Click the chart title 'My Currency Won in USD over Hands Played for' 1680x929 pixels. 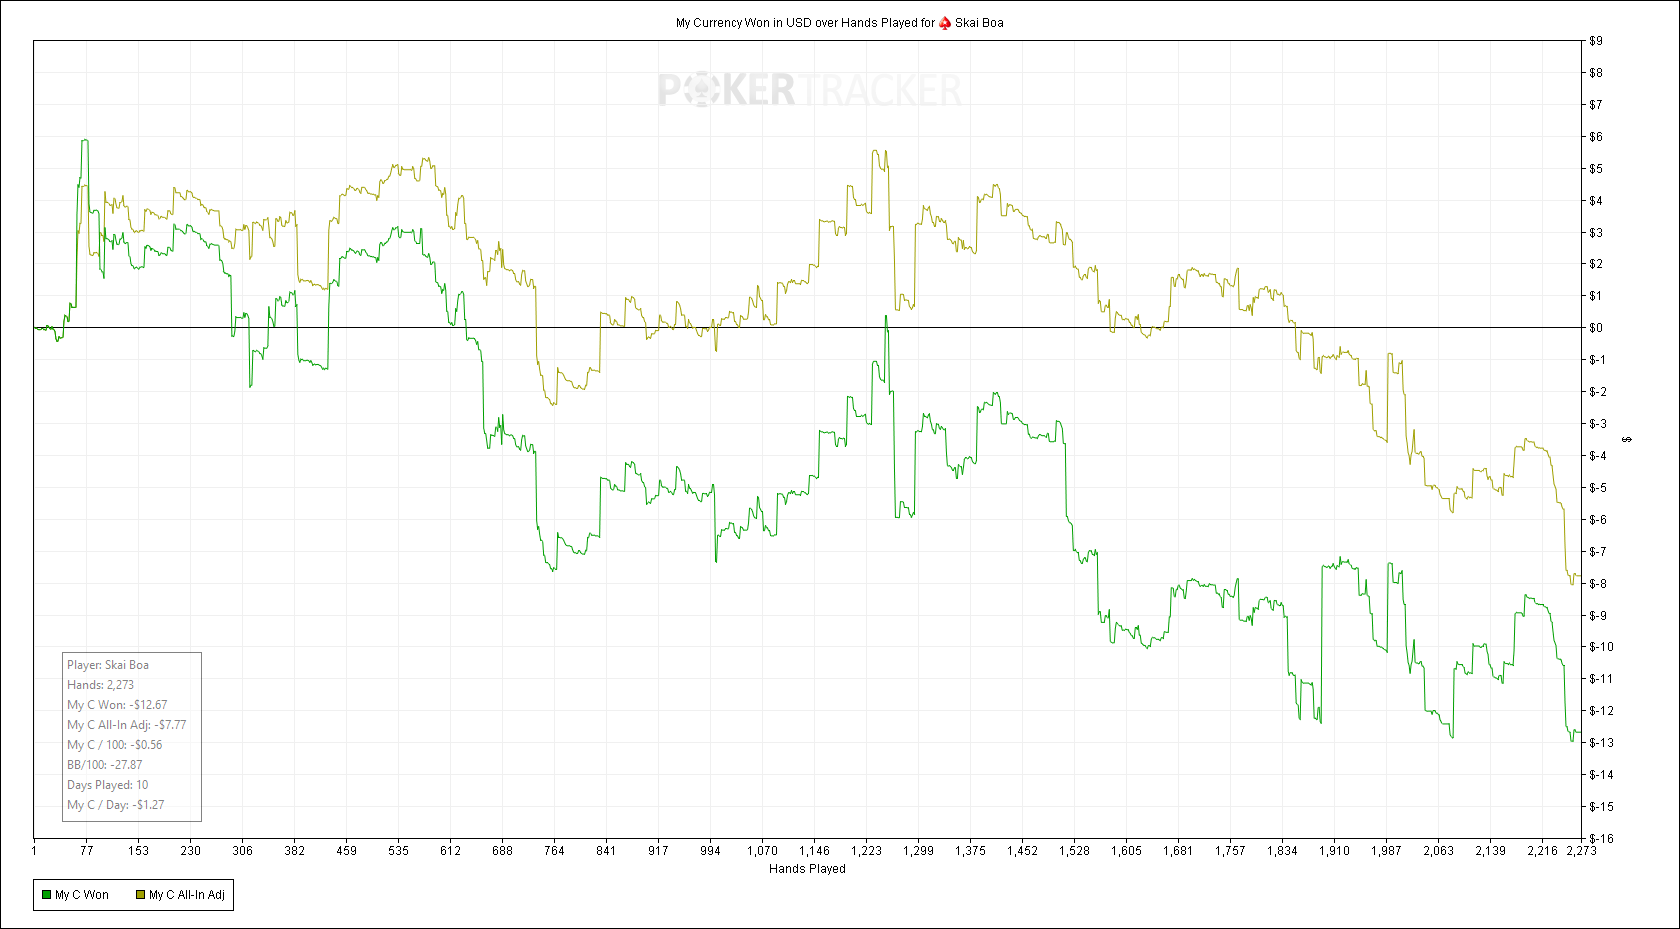(x=805, y=23)
